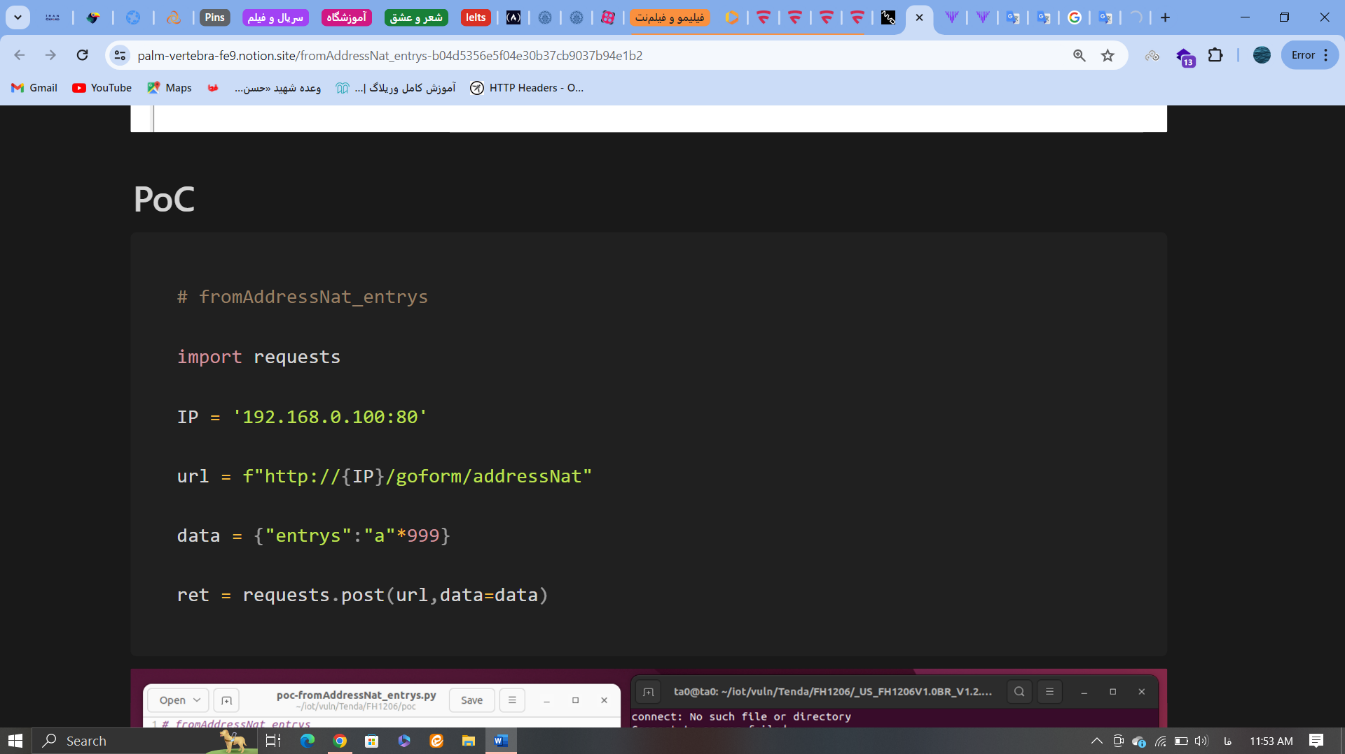Image resolution: width=1345 pixels, height=754 pixels.
Task: Open the notification center icon
Action: coord(1318,741)
